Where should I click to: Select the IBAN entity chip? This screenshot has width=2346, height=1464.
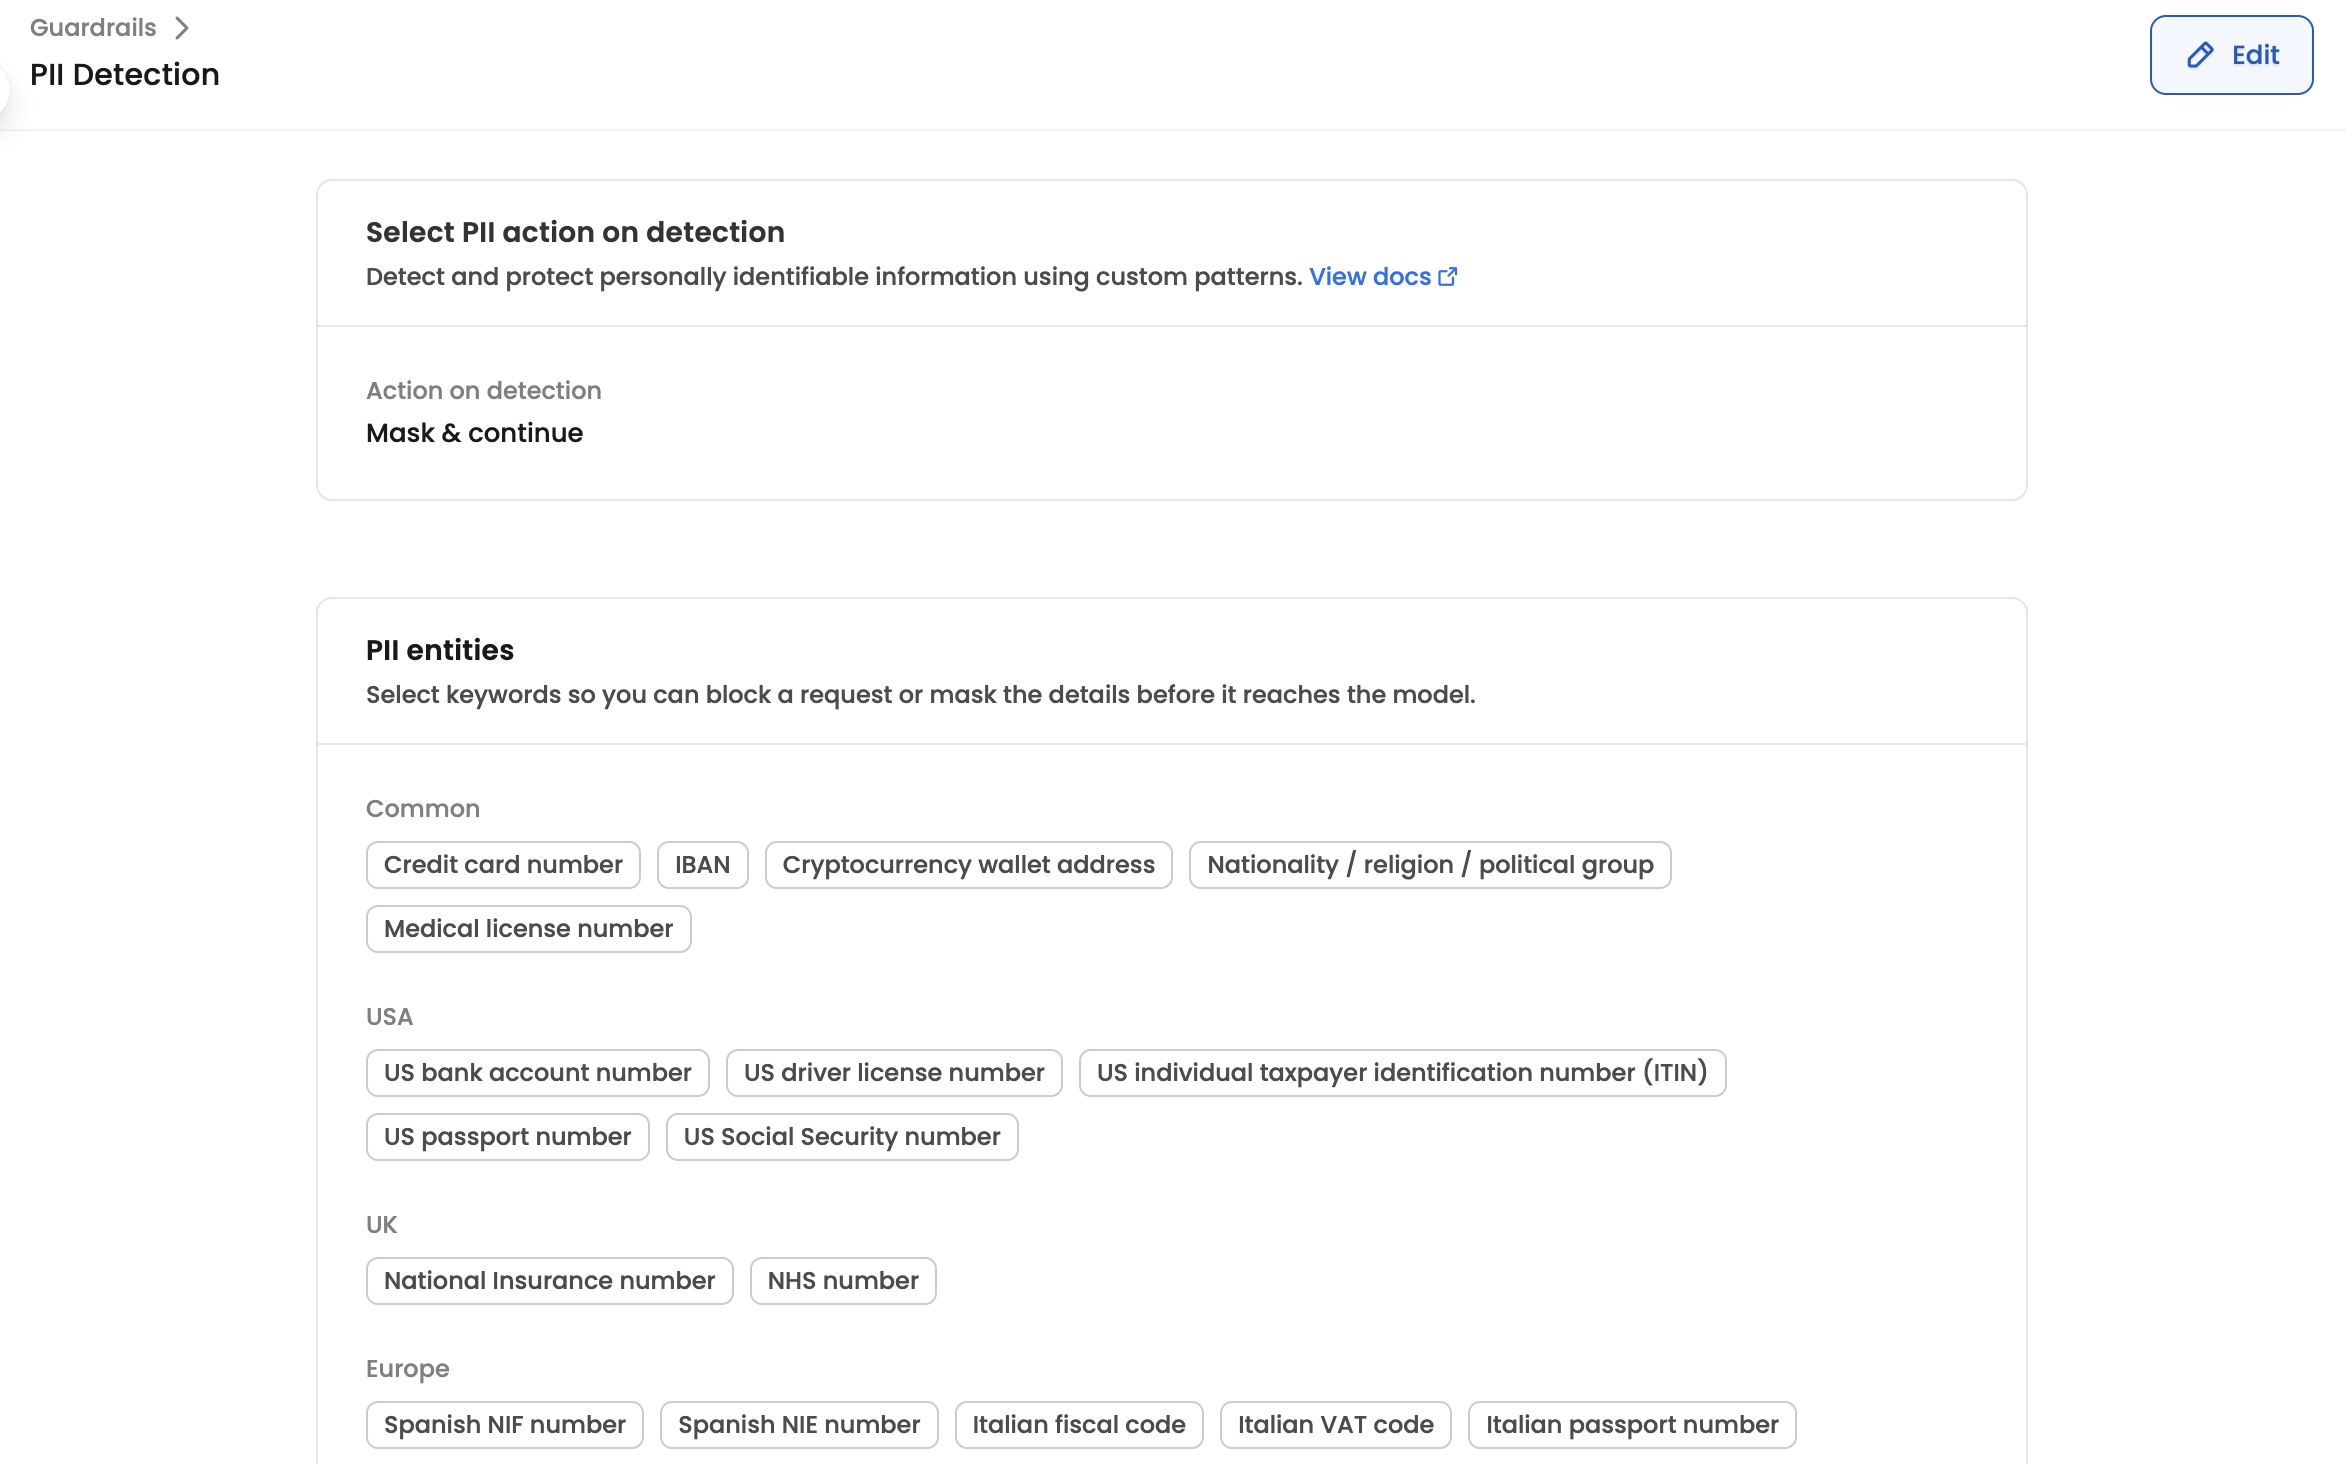(x=702, y=865)
